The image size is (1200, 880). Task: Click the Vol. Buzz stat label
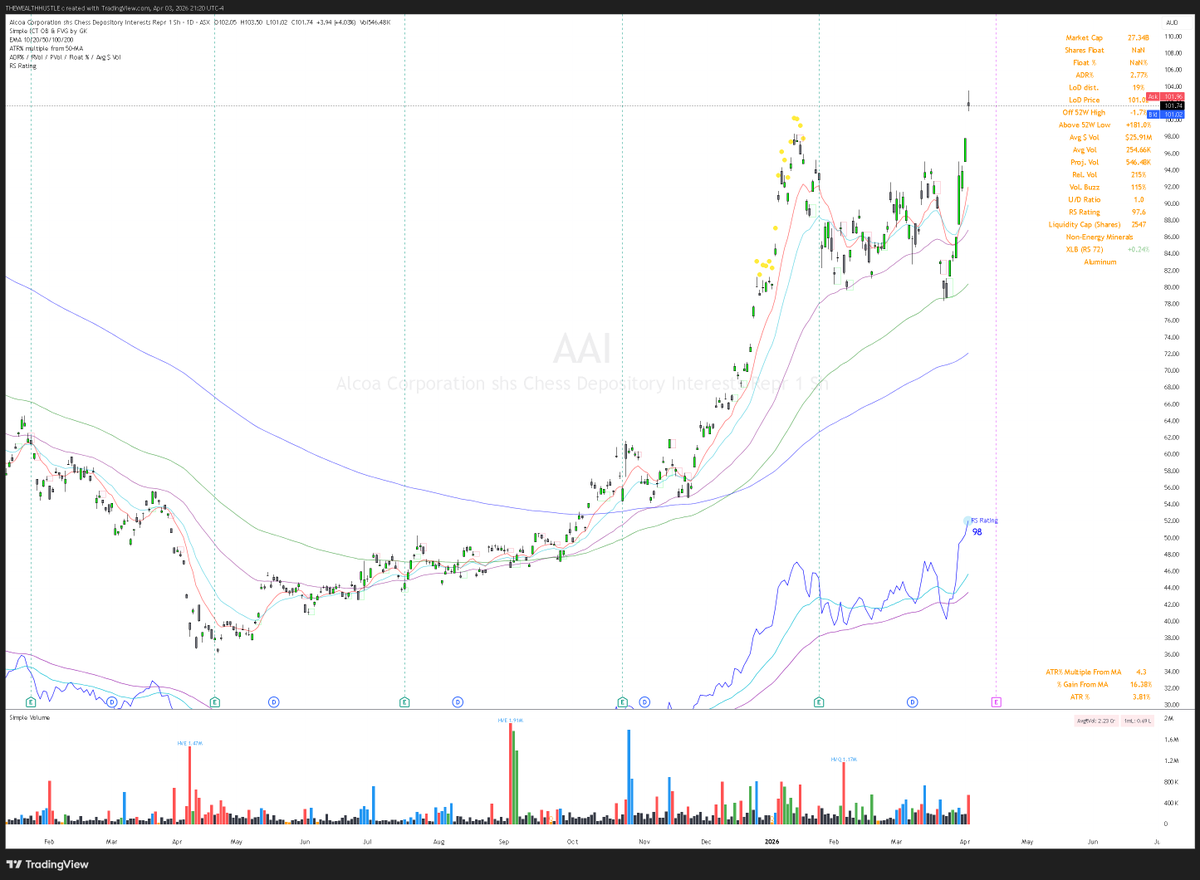(1085, 187)
